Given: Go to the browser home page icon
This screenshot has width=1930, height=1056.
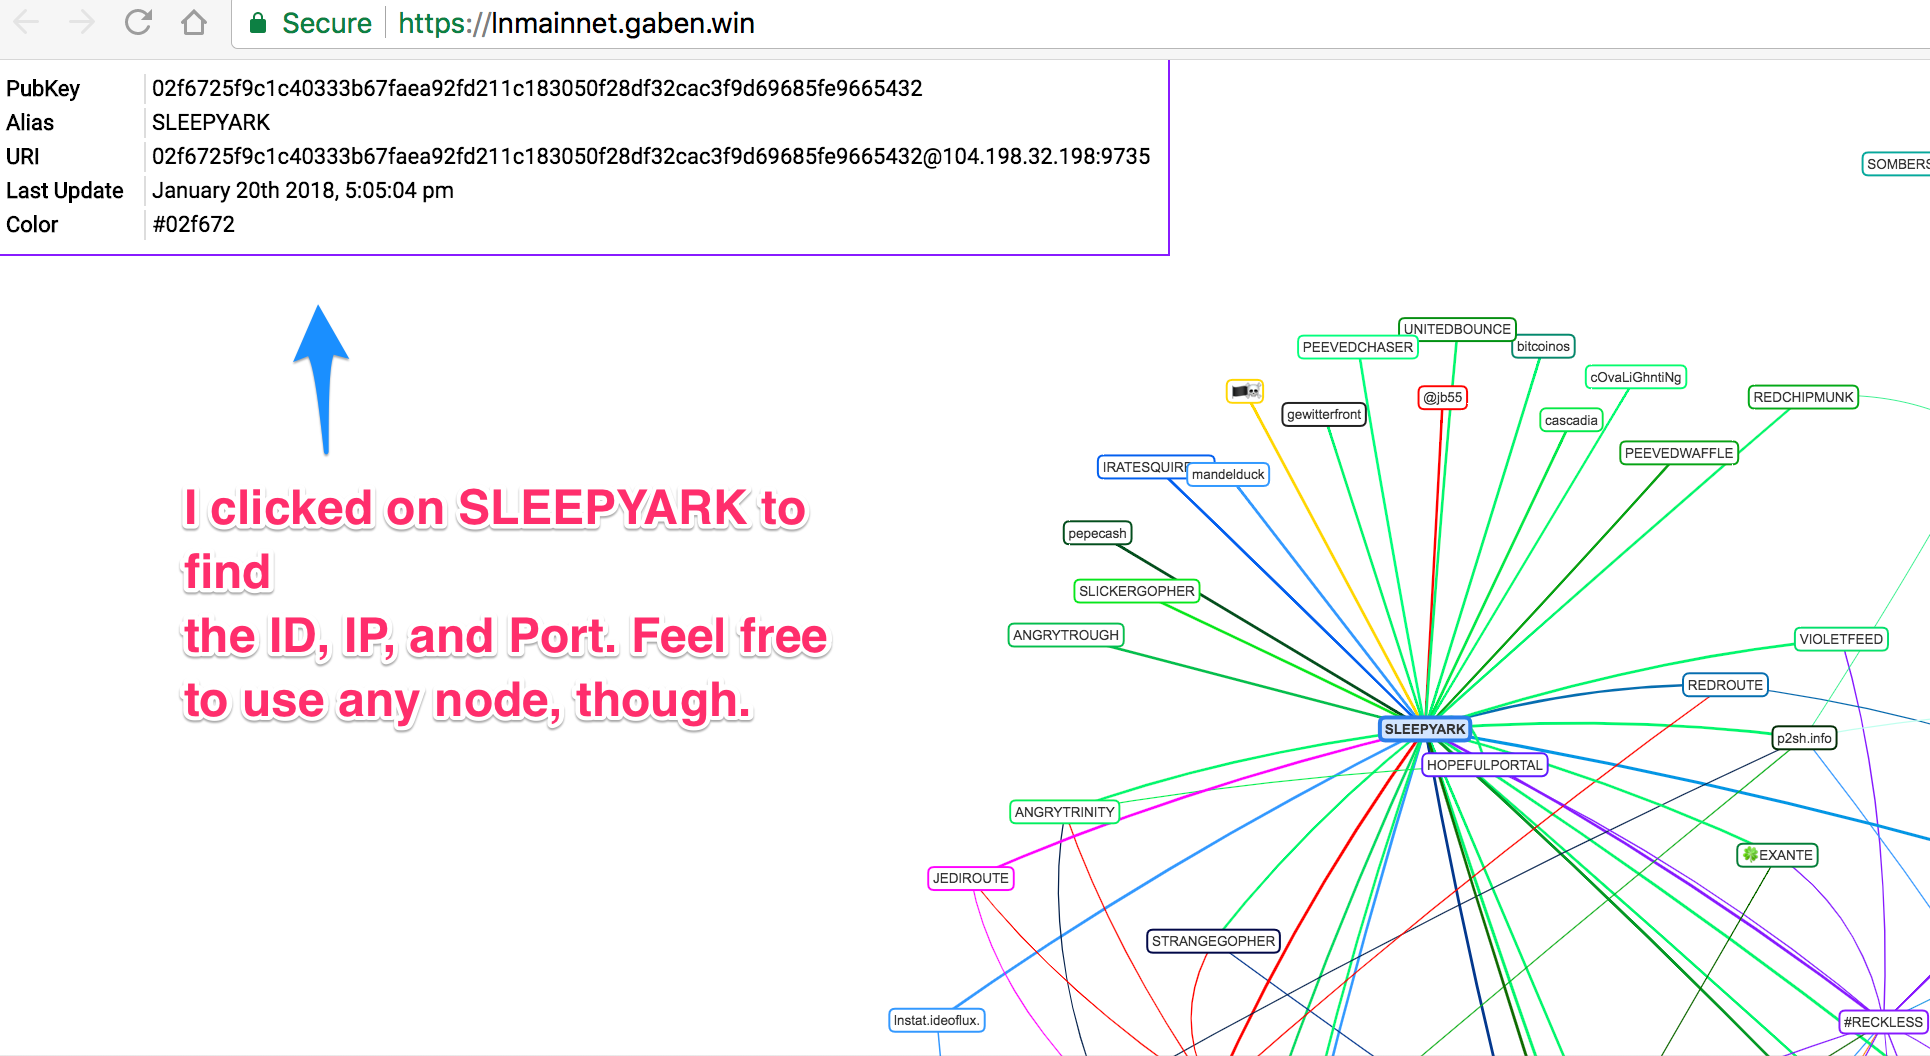Looking at the screenshot, I should 194,22.
